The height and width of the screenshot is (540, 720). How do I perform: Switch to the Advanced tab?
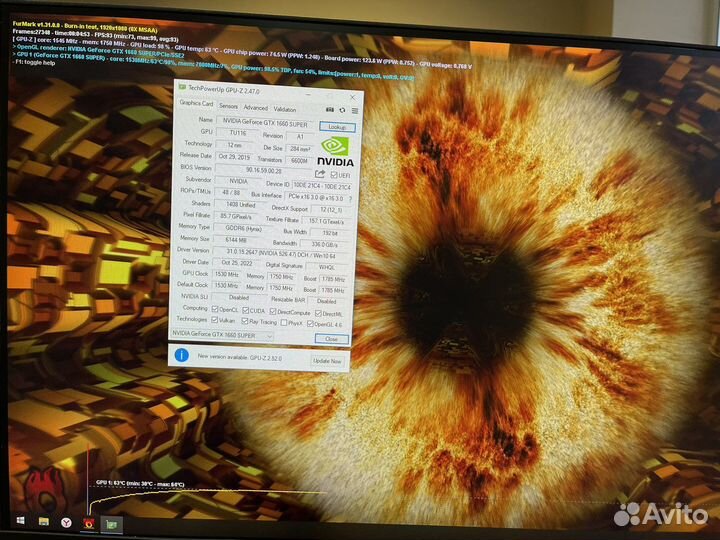click(x=255, y=108)
